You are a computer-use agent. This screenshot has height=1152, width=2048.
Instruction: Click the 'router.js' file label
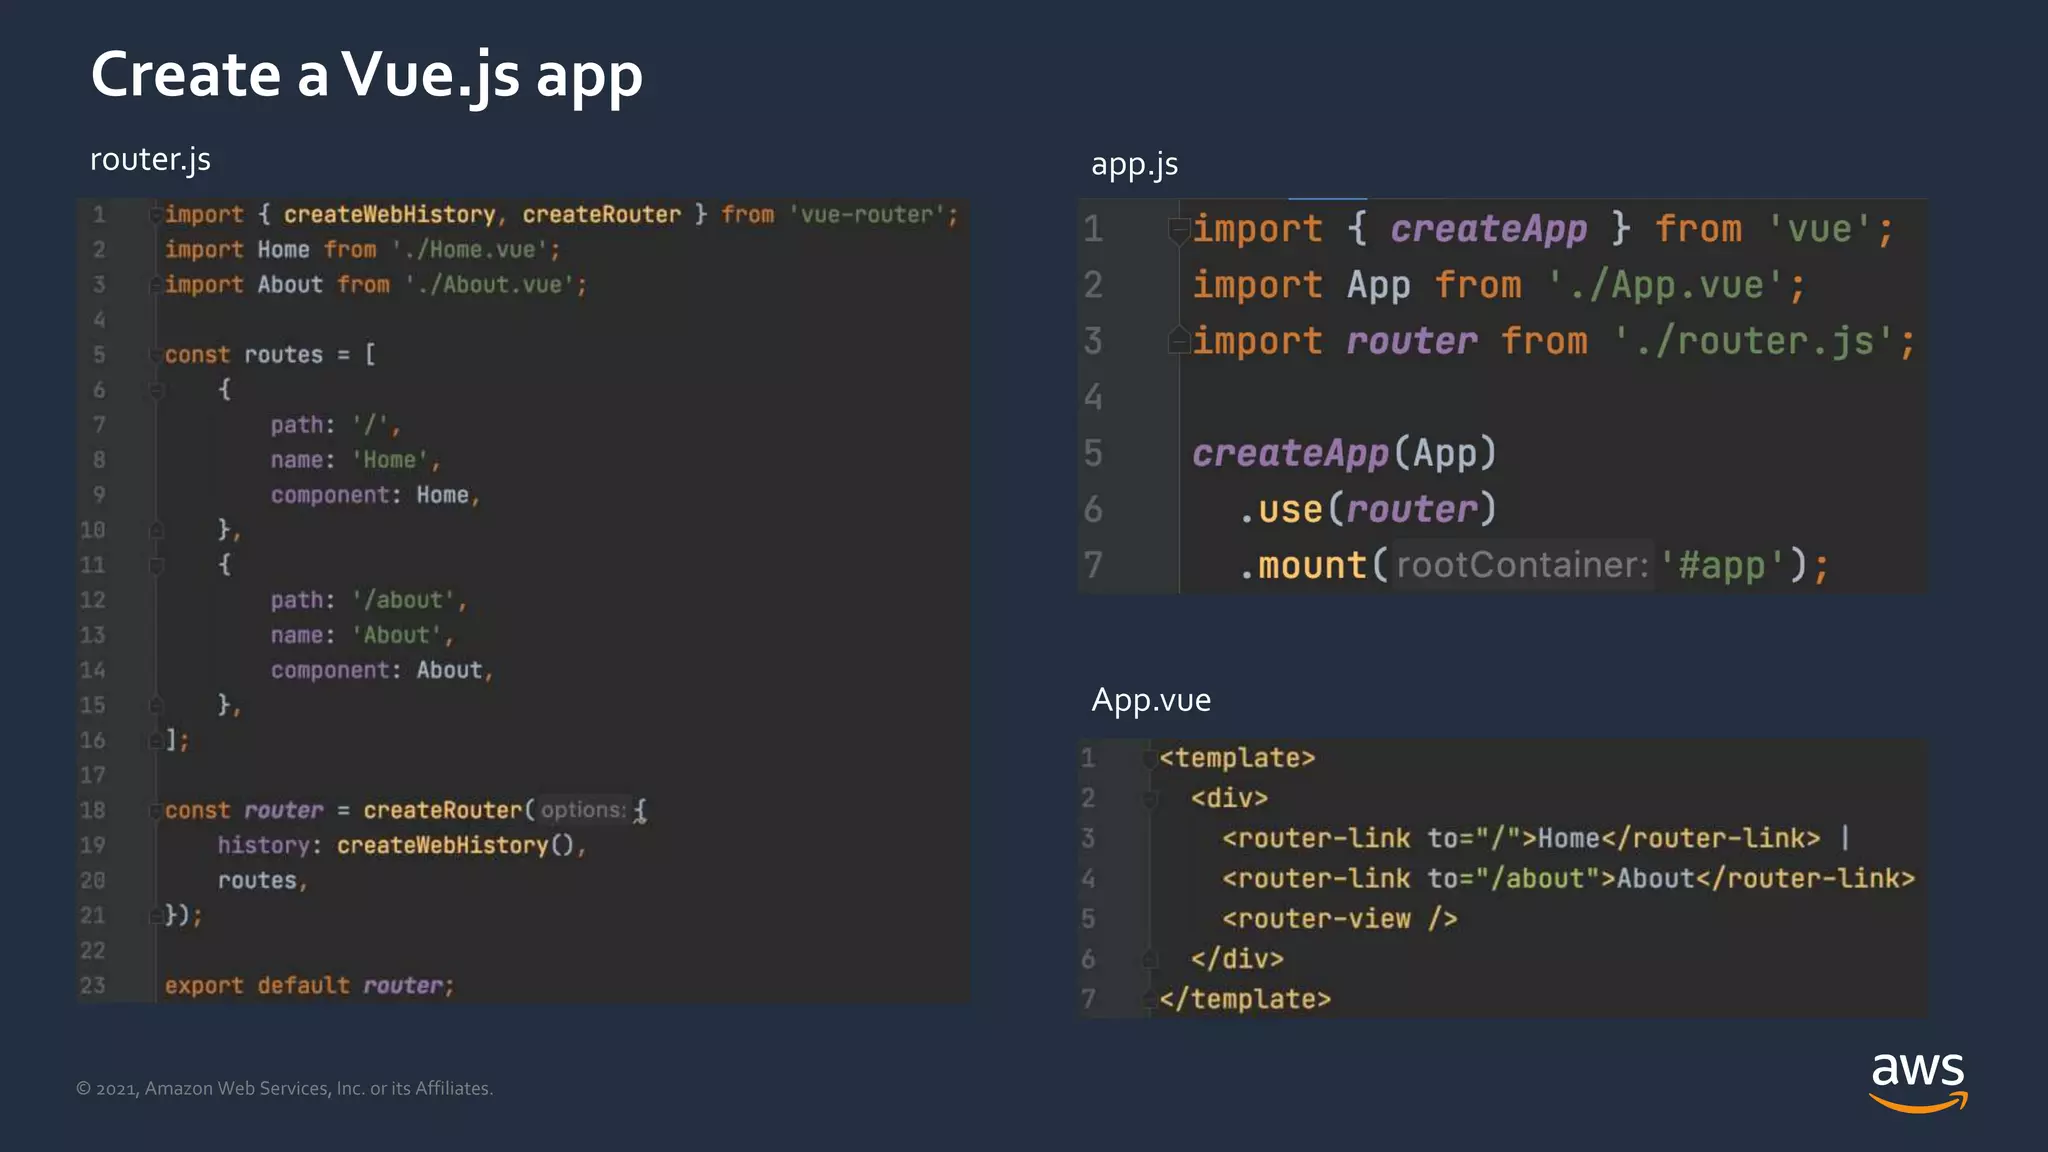point(150,159)
